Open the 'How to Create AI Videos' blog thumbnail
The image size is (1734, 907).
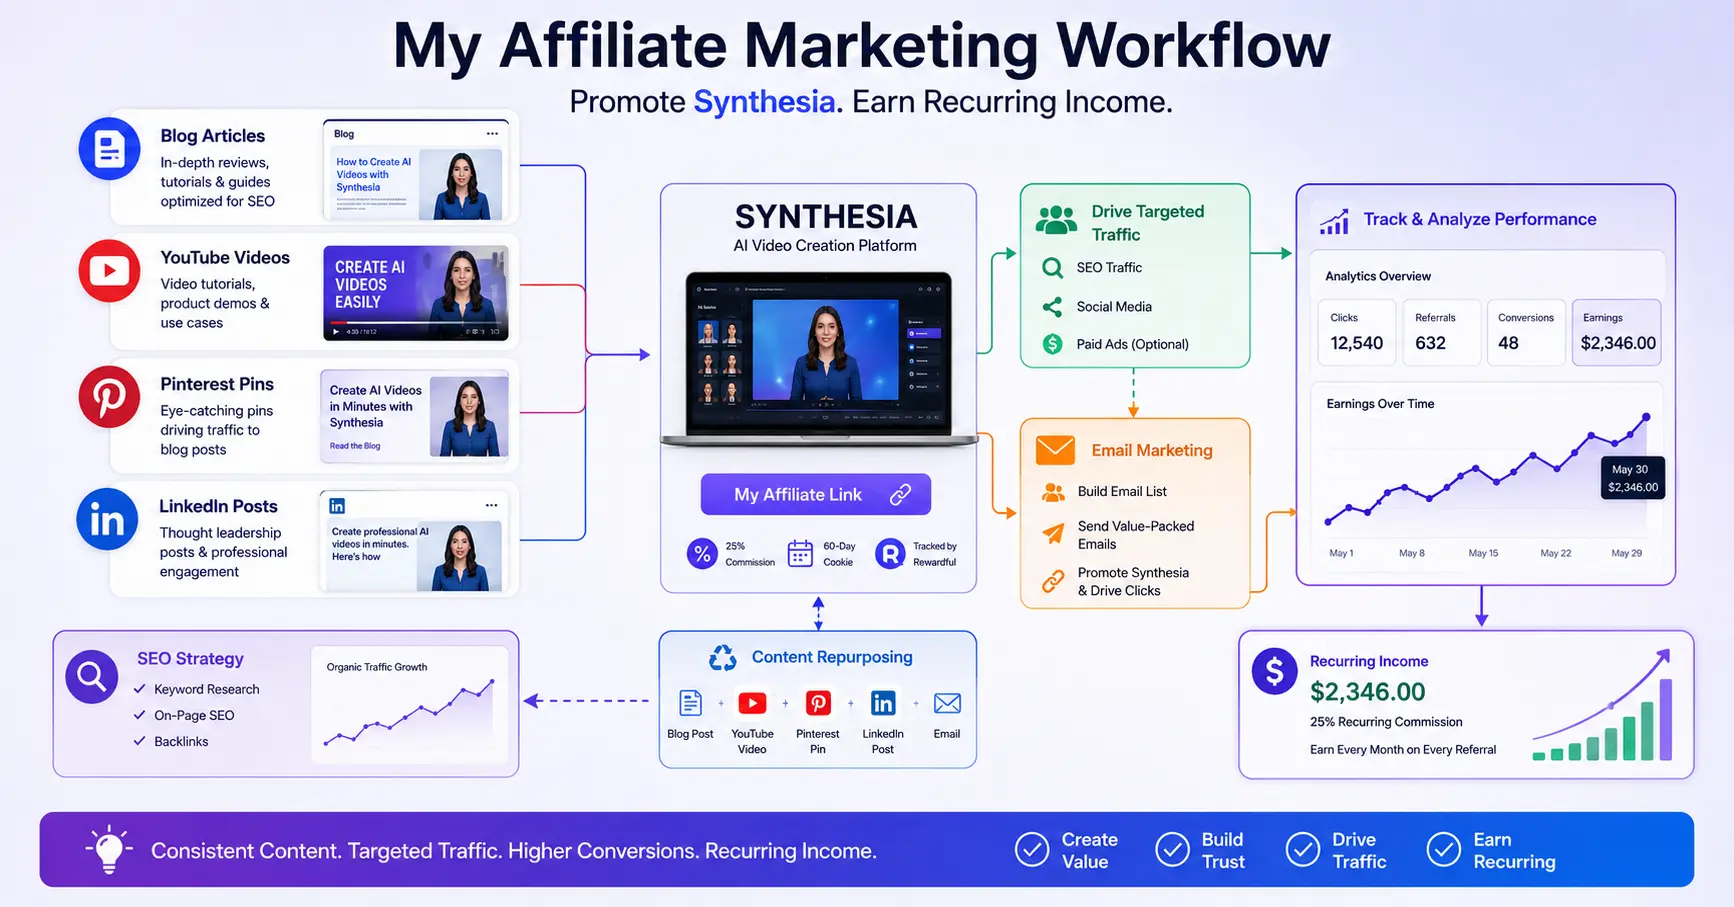(x=415, y=170)
